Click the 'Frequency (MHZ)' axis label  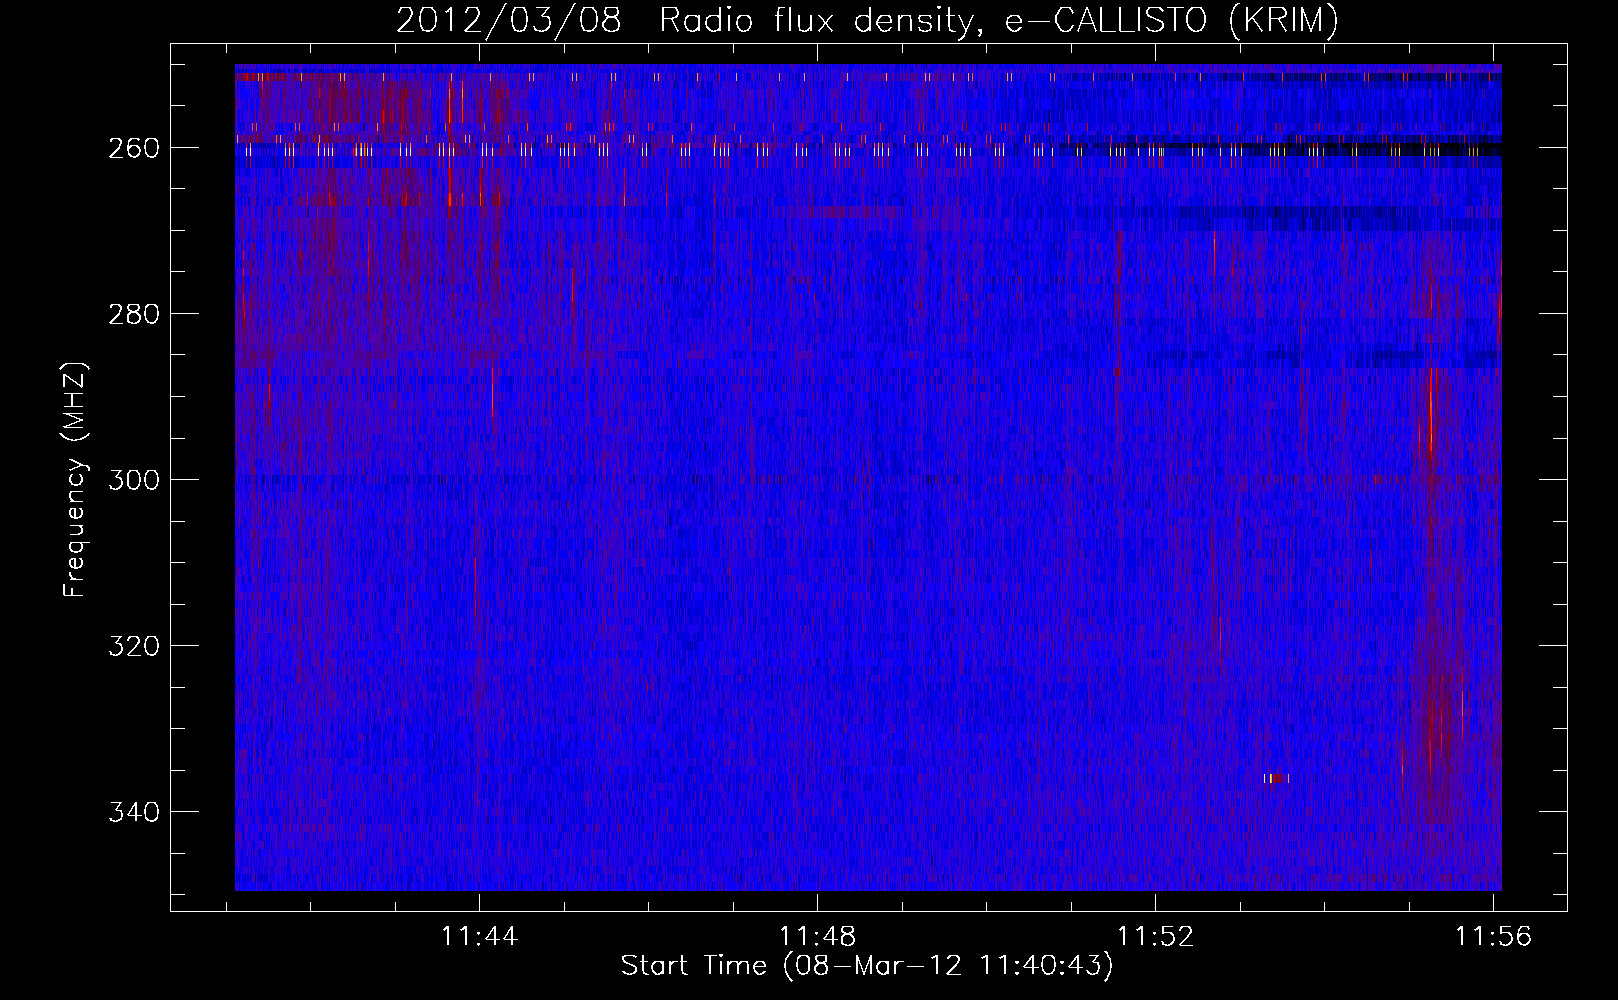(75, 479)
